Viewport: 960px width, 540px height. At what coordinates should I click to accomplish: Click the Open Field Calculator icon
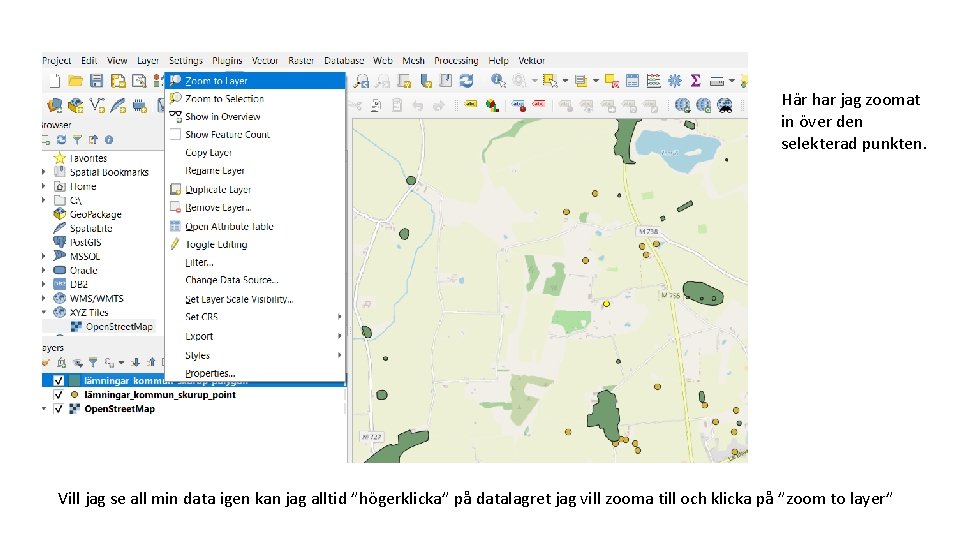(x=653, y=81)
